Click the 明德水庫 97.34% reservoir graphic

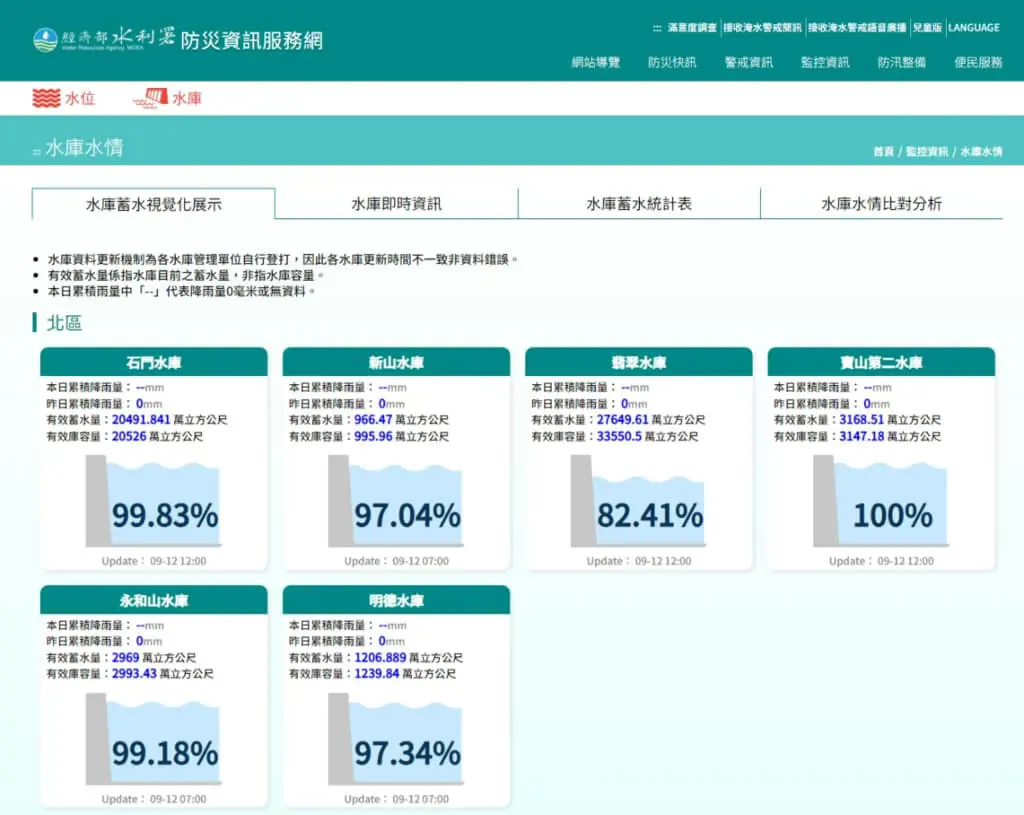coord(396,739)
